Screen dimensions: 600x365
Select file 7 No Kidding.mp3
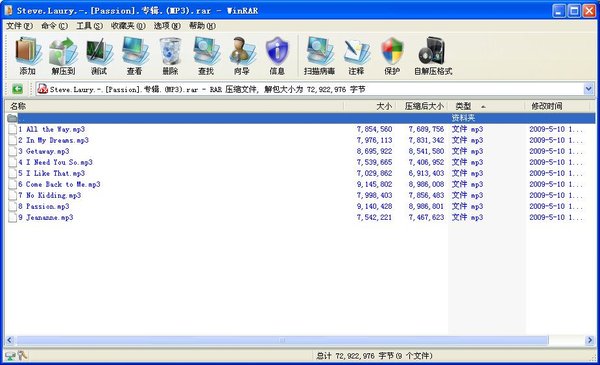click(49, 196)
